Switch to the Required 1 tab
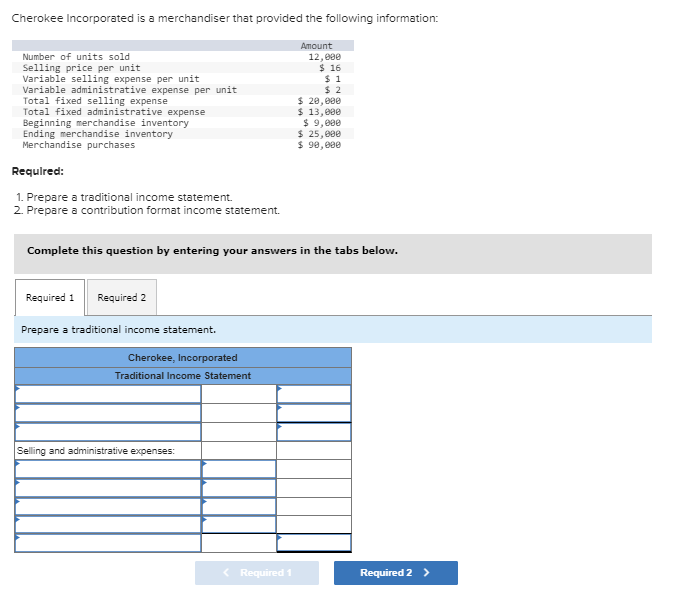The height and width of the screenshot is (612, 685). pos(50,297)
